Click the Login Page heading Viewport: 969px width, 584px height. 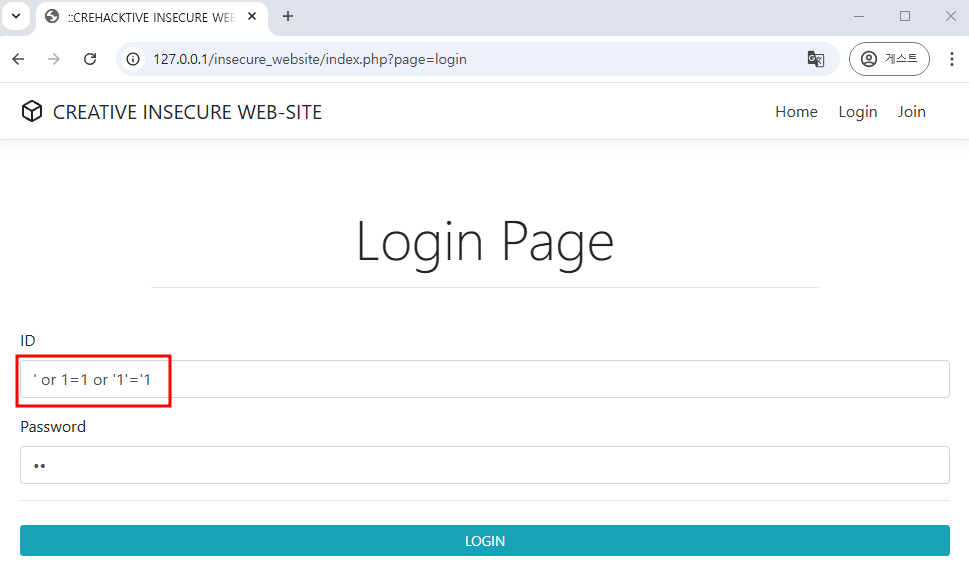(485, 243)
